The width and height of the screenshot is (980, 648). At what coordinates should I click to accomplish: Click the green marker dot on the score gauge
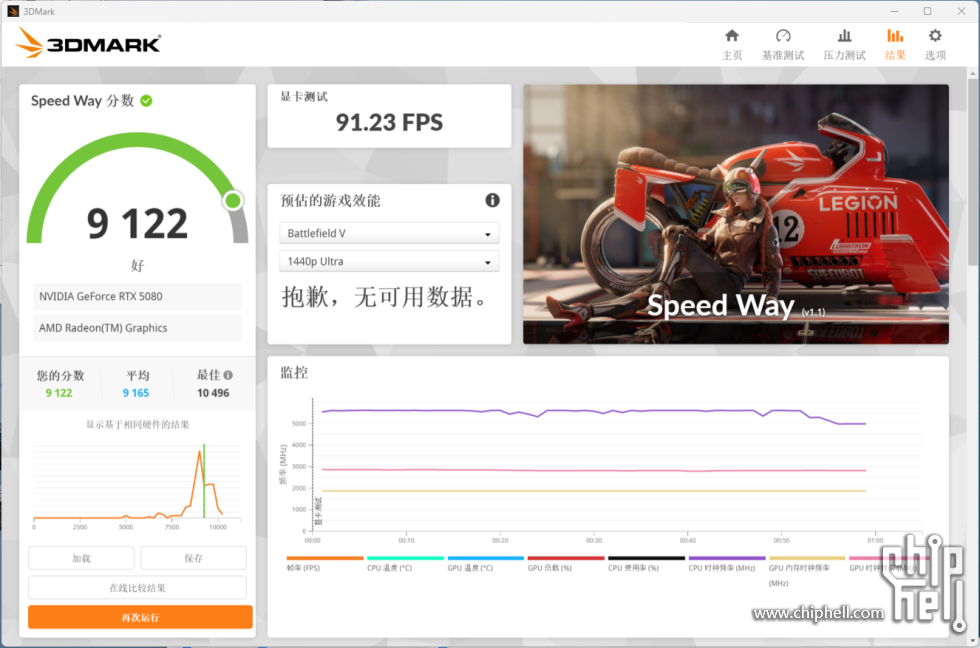233,201
